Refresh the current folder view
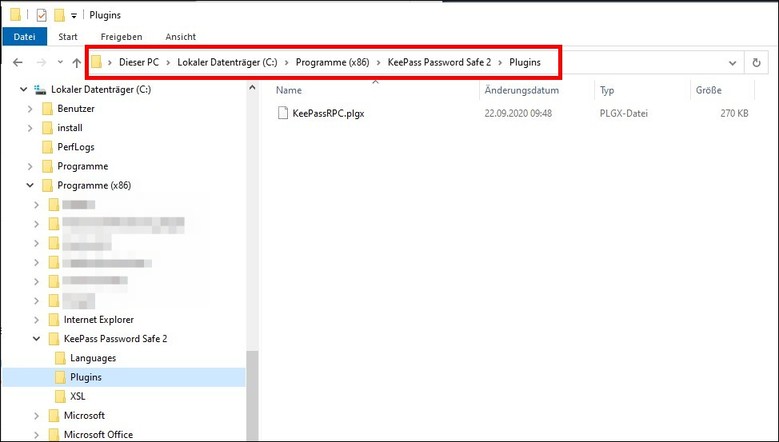779x442 pixels. point(756,63)
